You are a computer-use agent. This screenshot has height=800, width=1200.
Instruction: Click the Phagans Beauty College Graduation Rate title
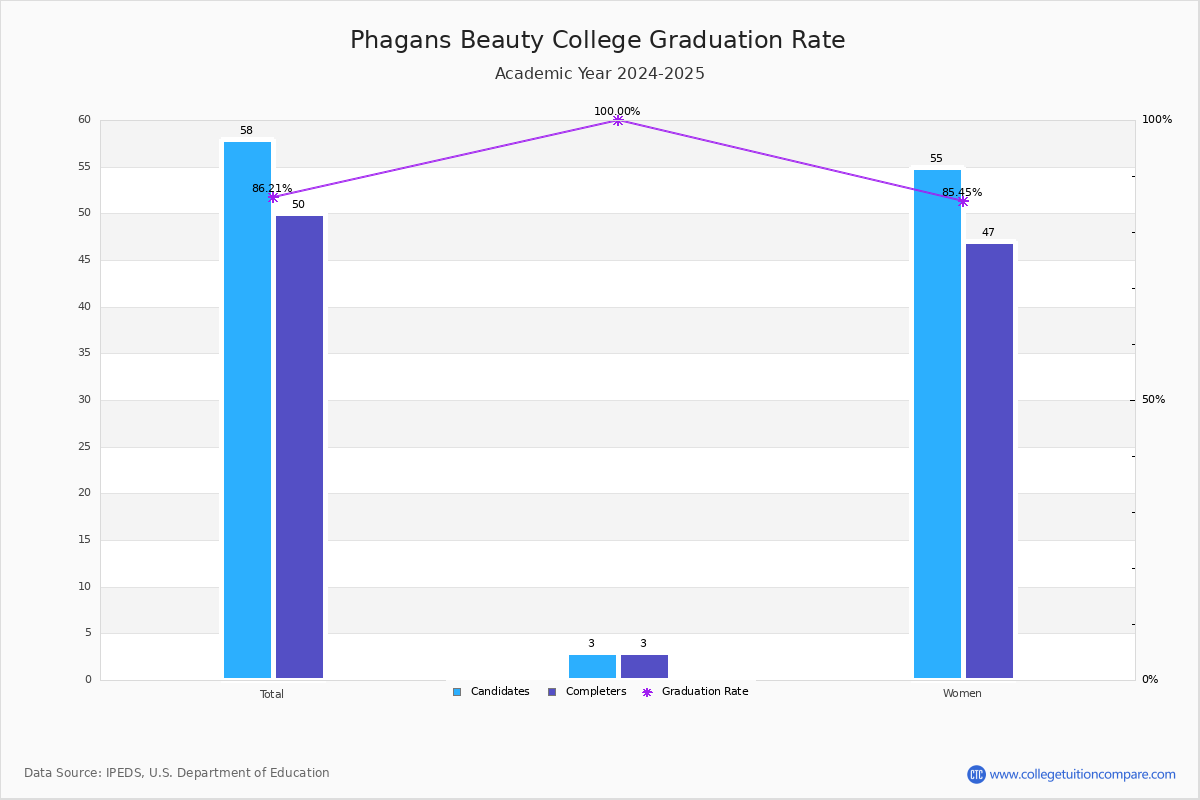598,40
